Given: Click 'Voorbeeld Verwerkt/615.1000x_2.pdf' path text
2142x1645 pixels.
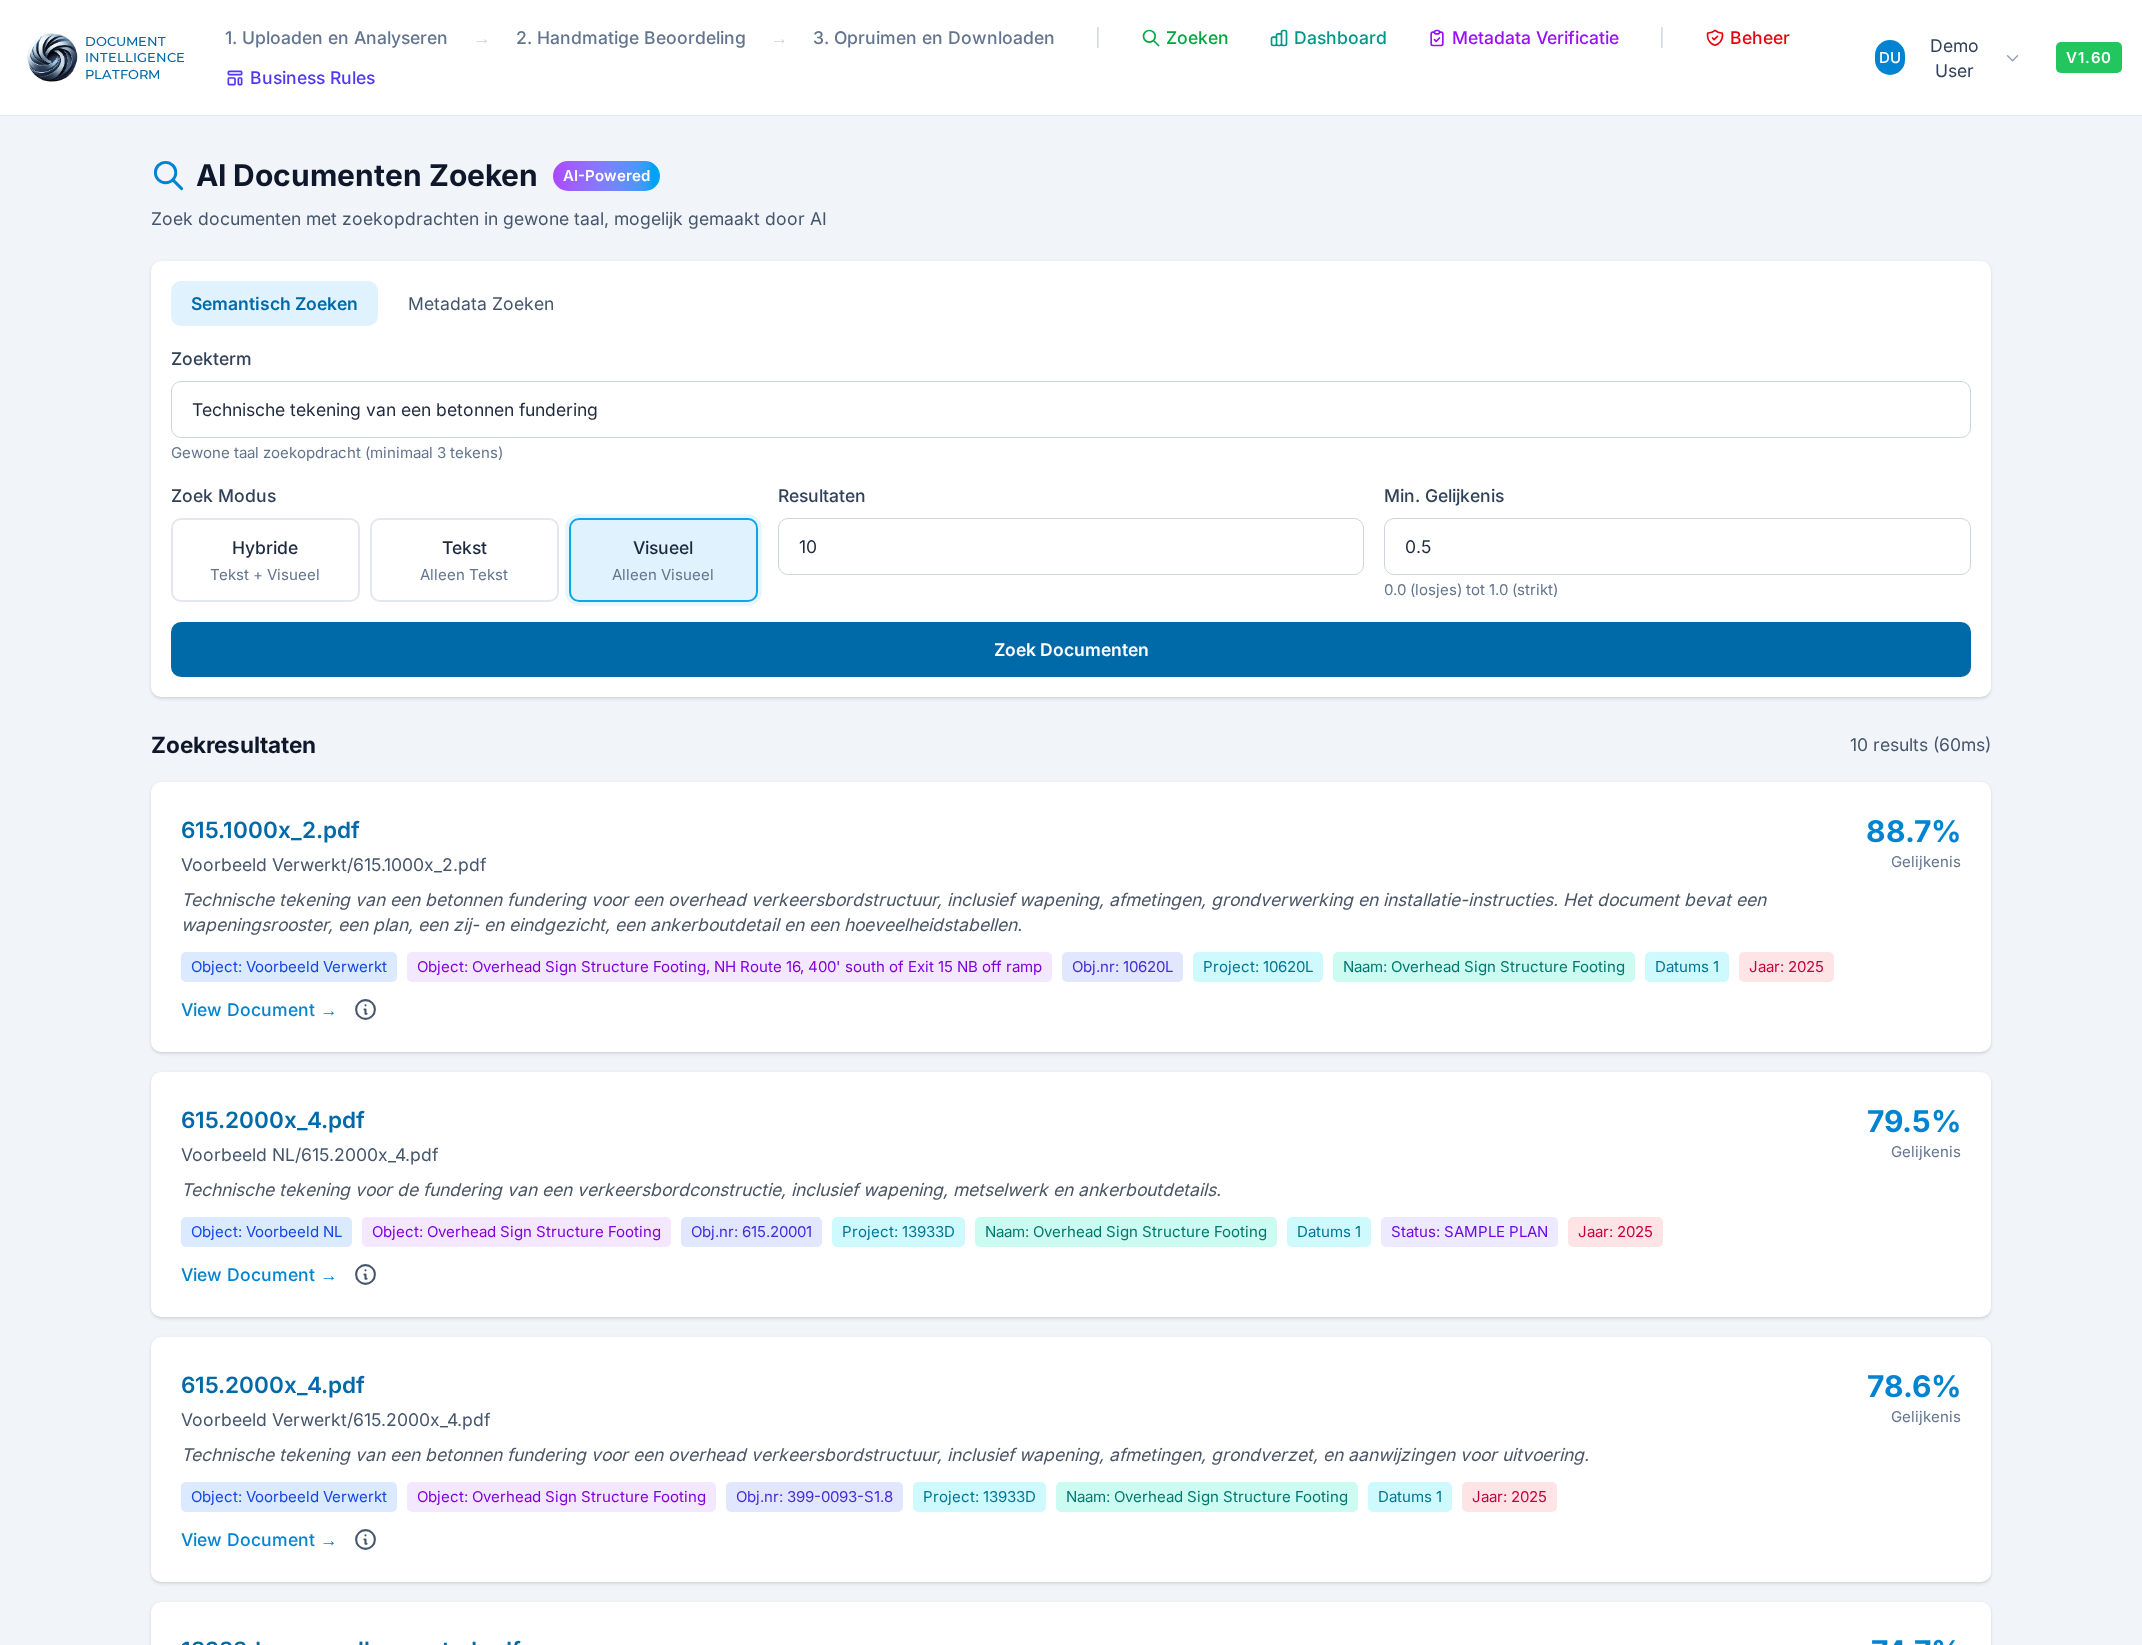Looking at the screenshot, I should (334, 865).
